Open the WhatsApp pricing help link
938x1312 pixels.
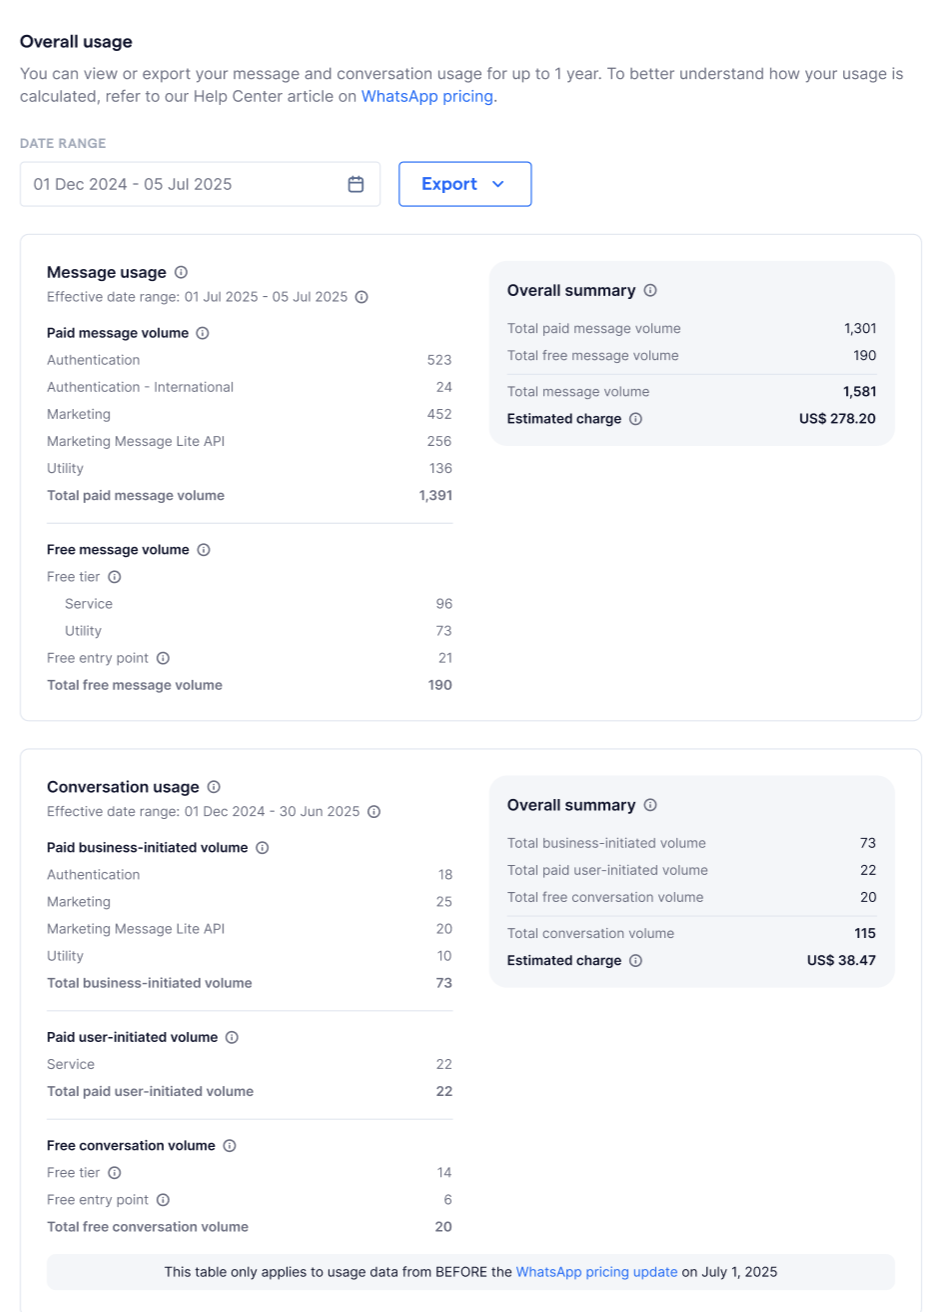[427, 96]
